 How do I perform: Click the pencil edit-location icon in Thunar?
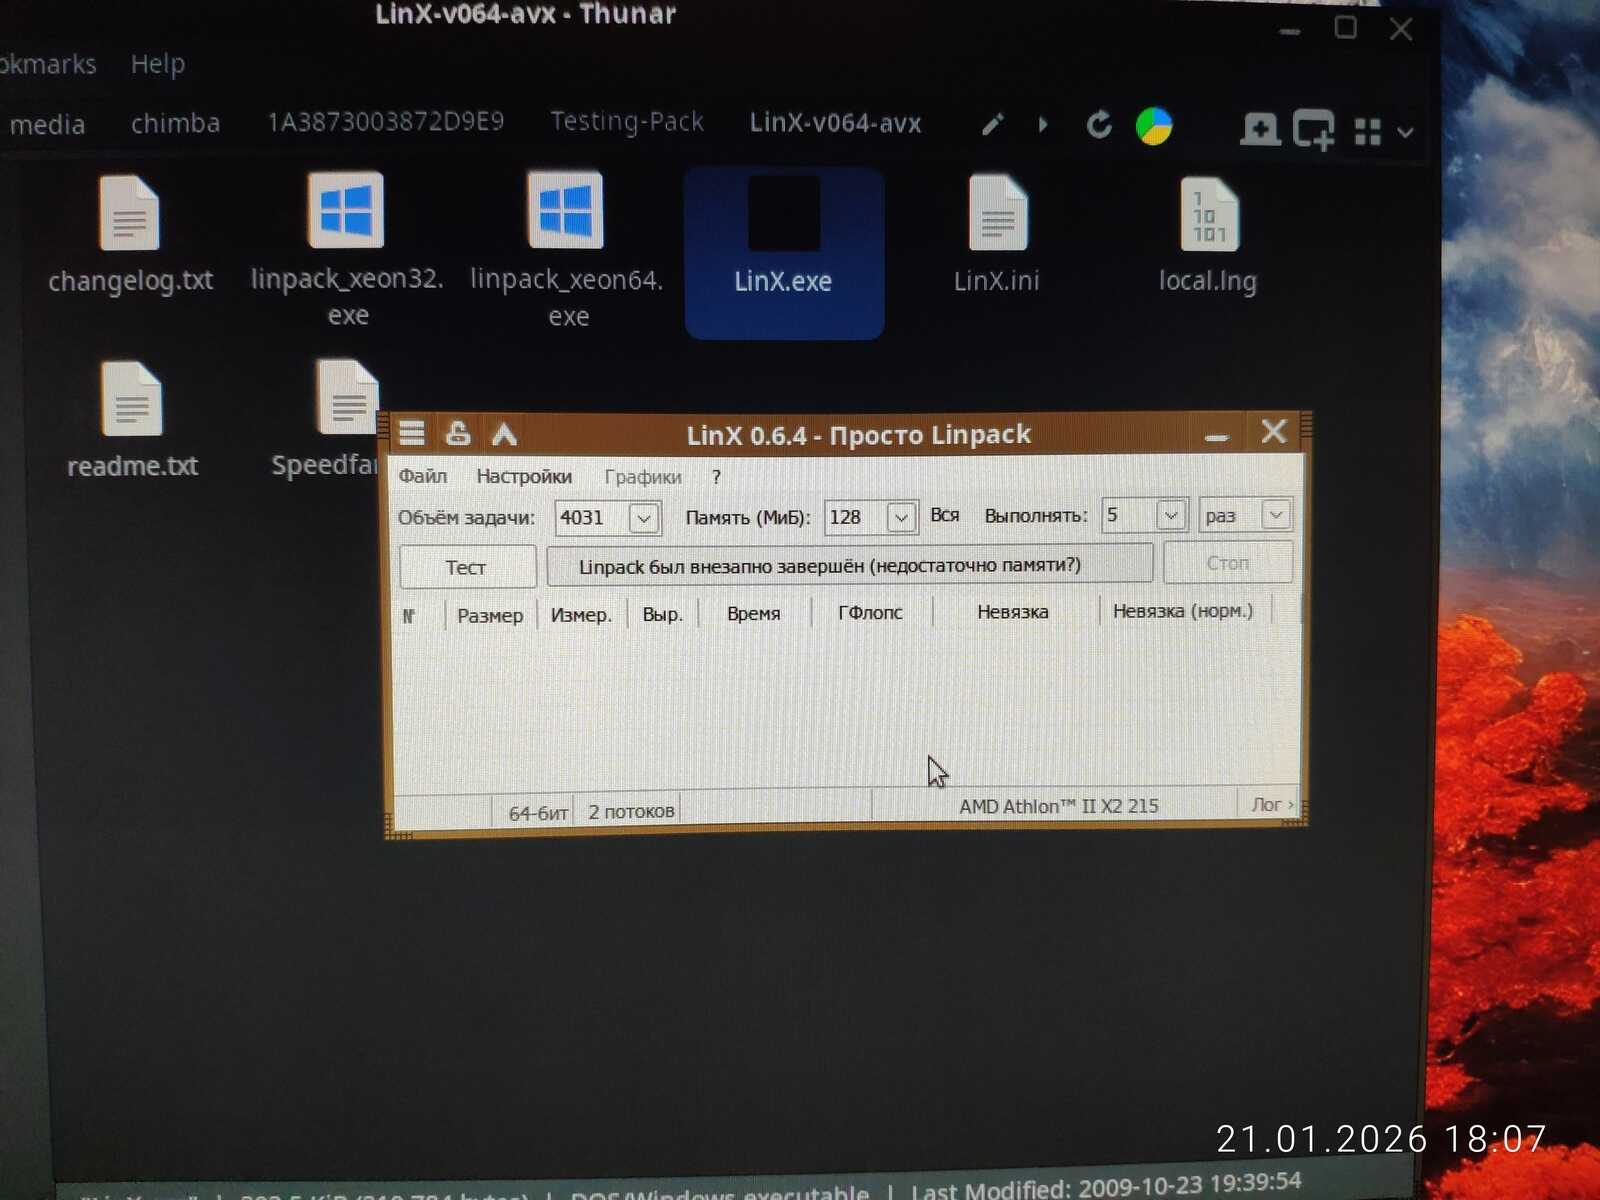click(x=992, y=125)
